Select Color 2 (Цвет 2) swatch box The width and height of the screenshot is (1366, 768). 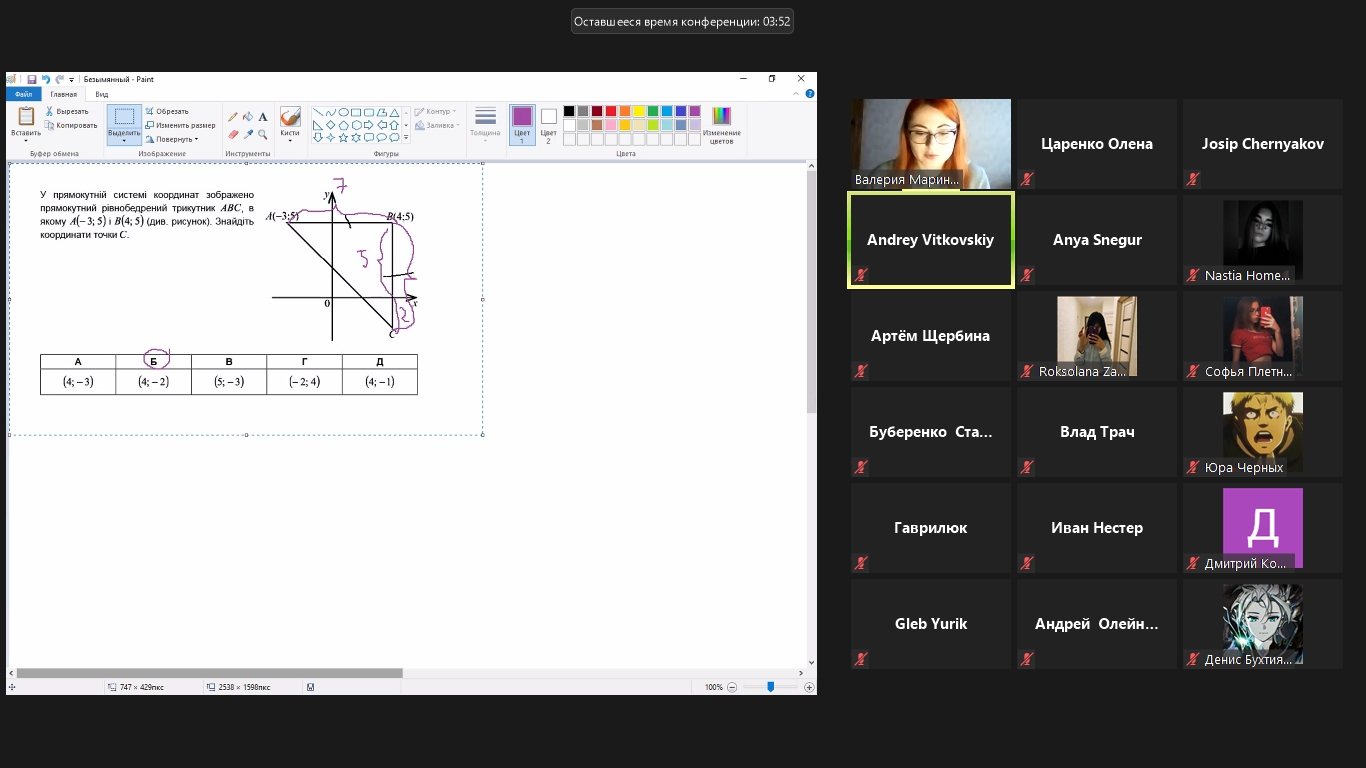pyautogui.click(x=548, y=122)
